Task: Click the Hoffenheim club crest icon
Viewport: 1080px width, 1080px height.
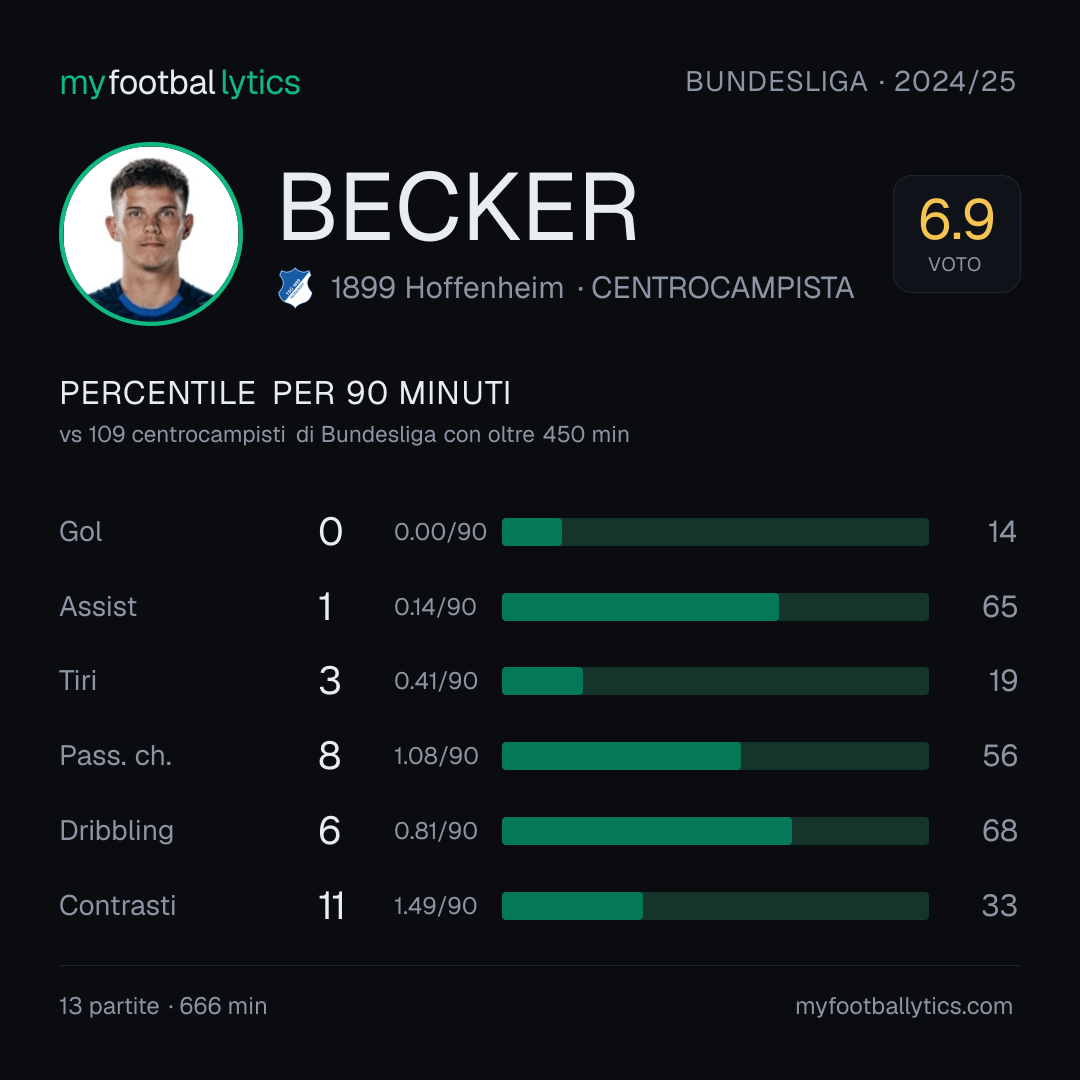Action: pyautogui.click(x=295, y=287)
